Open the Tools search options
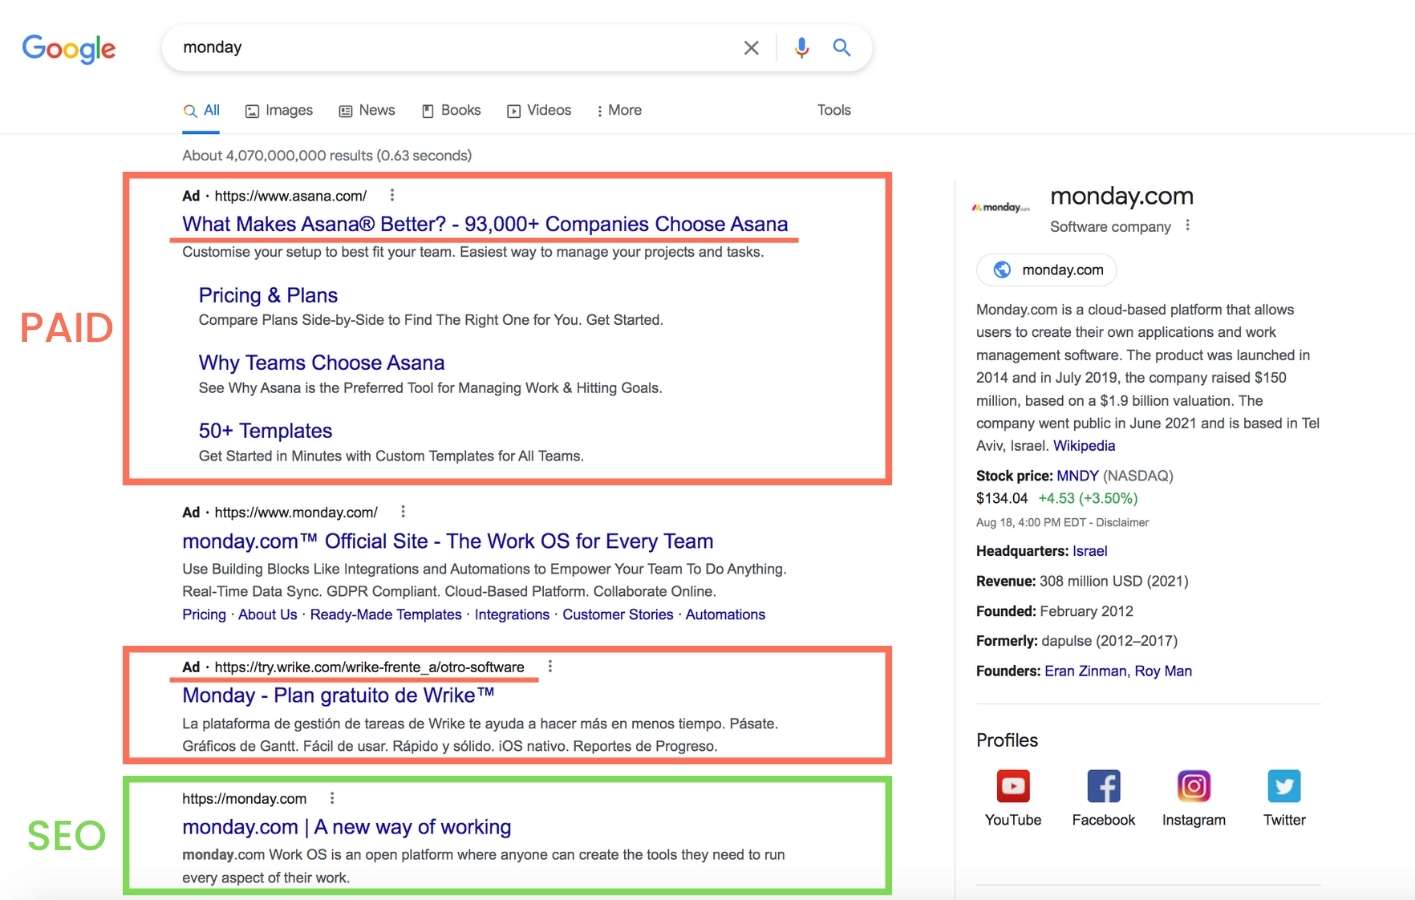1415x900 pixels. pyautogui.click(x=834, y=110)
